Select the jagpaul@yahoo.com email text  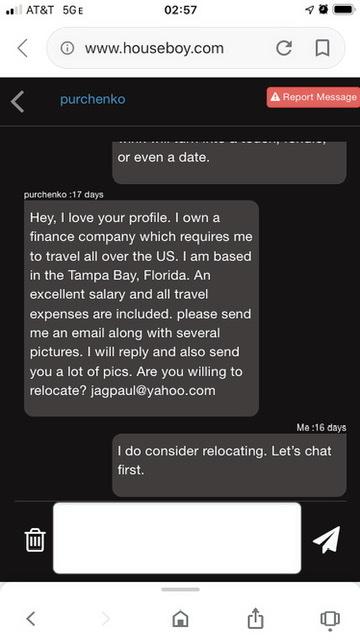pyautogui.click(x=153, y=391)
